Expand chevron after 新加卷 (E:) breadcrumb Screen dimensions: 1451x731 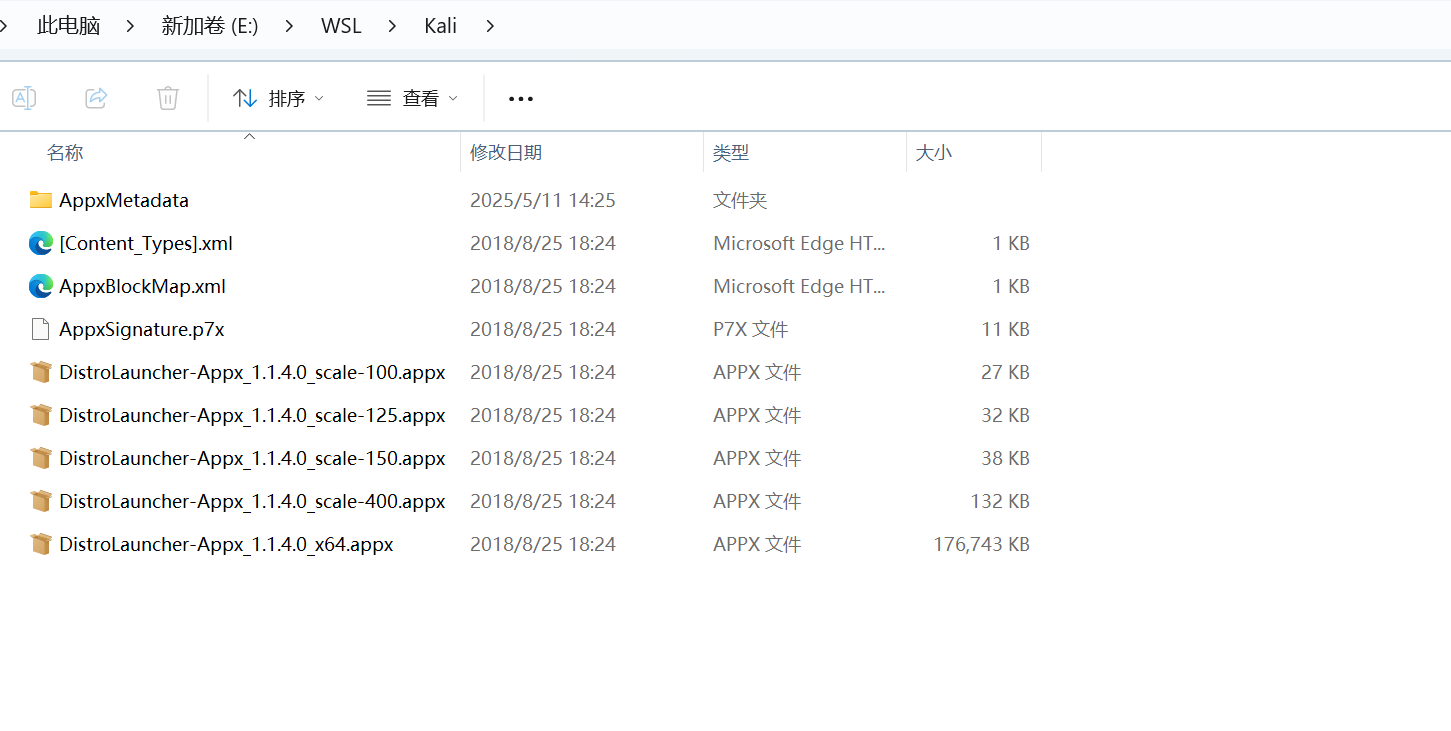(x=289, y=26)
